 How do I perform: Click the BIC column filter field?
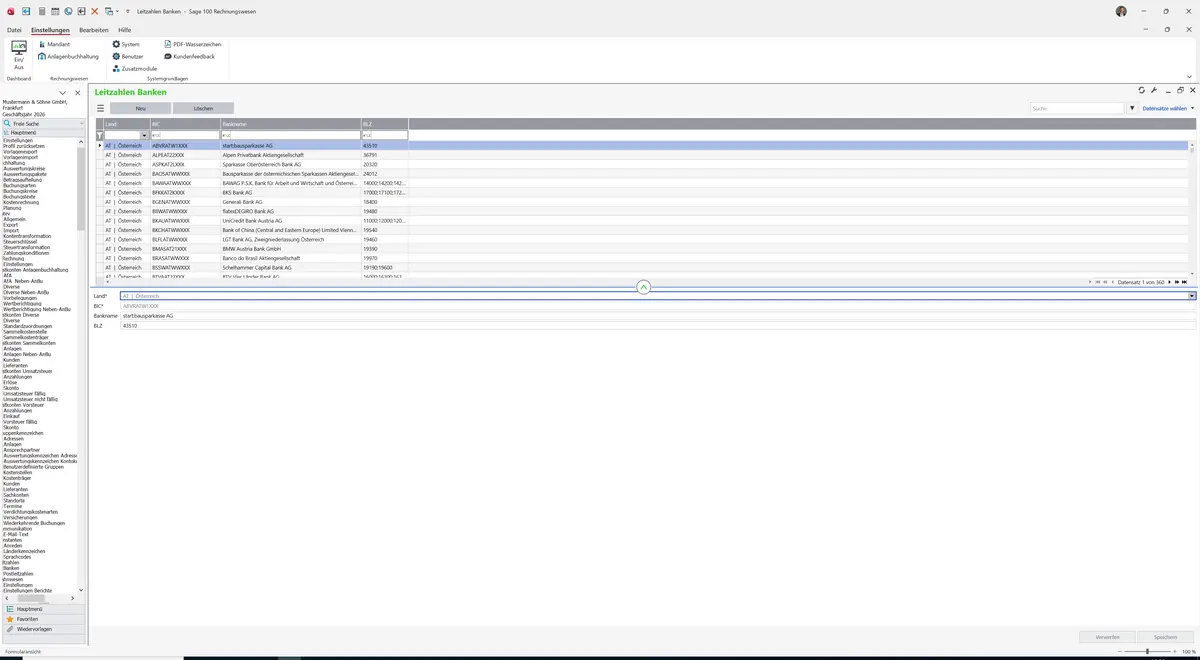[185, 135]
